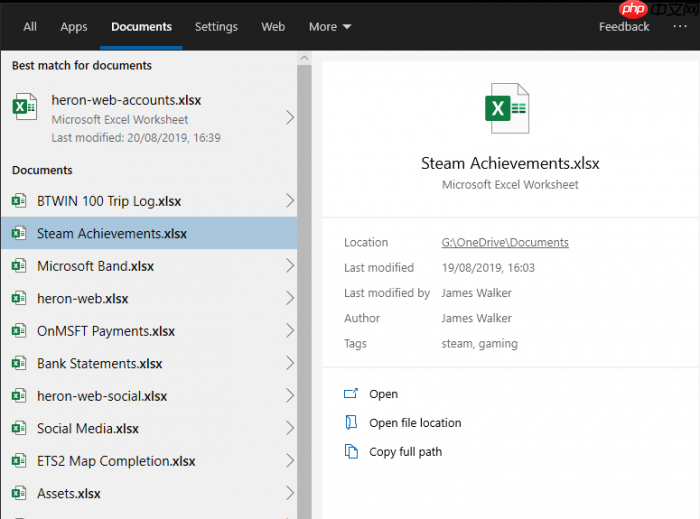Click the Excel icon beside Assets.xlsx

coord(19,493)
